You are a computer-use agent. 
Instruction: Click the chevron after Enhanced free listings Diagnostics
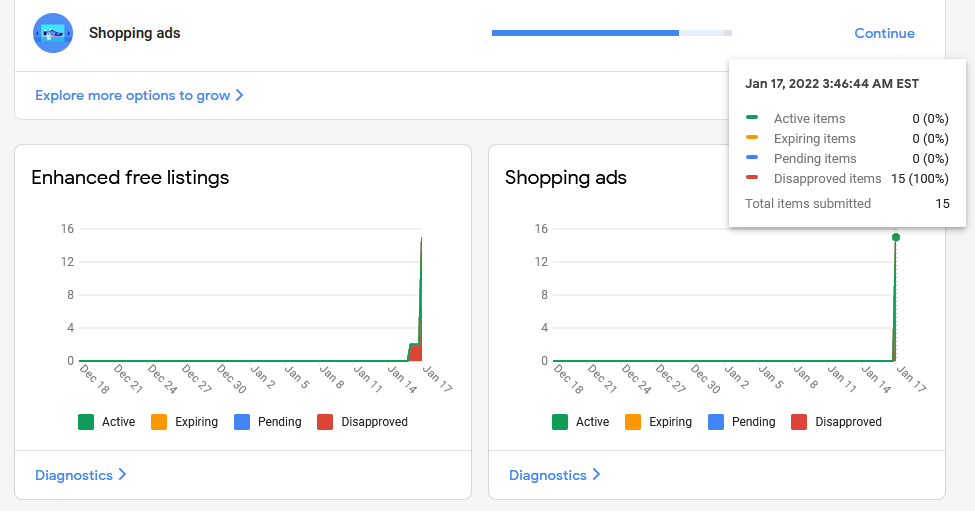point(122,474)
